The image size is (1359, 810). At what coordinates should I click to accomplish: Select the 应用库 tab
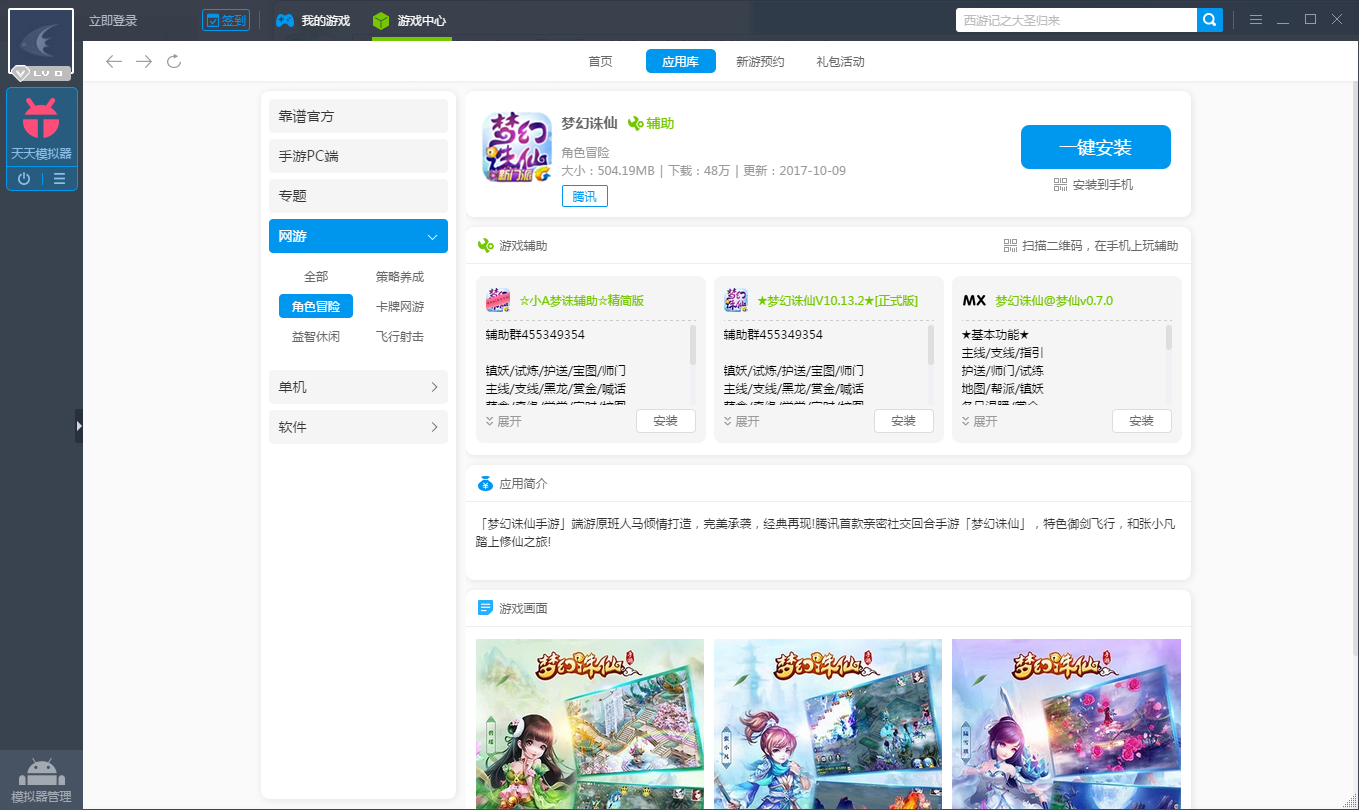click(x=680, y=62)
